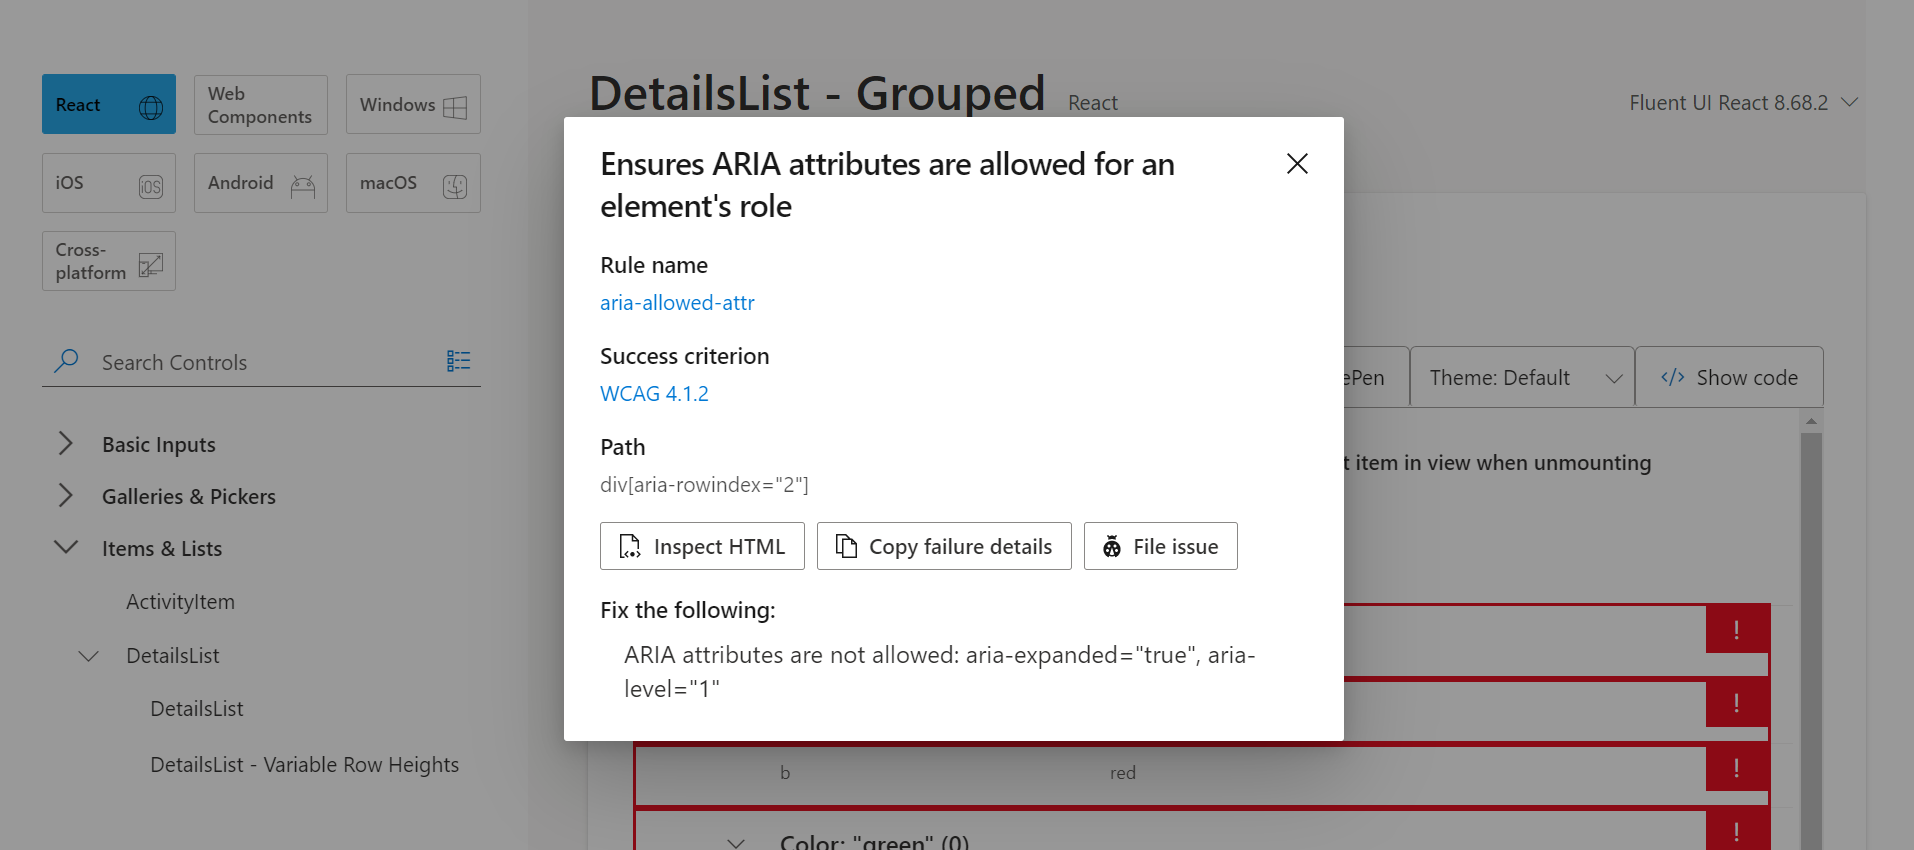Screen dimensions: 1914x850
Task: Toggle the list view icon beside search
Action: (458, 361)
